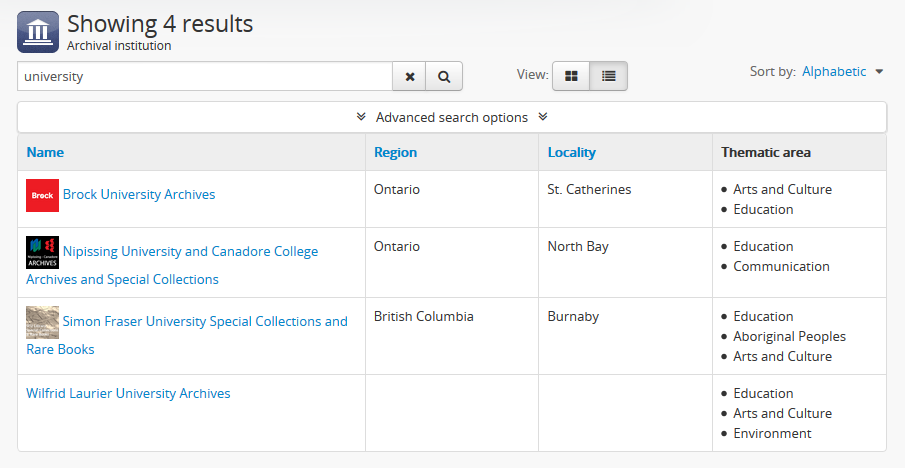This screenshot has height=468, width=905.
Task: Click the Simon Fraser University thumbnail image
Action: click(42, 322)
